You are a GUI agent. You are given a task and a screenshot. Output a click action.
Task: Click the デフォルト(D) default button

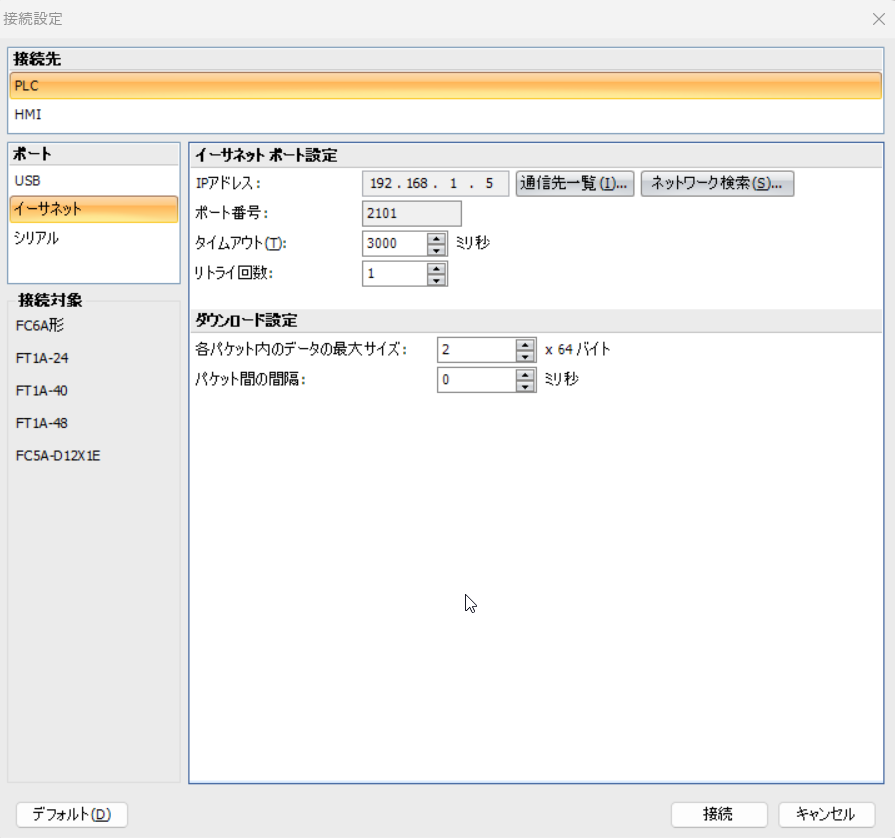(x=72, y=814)
